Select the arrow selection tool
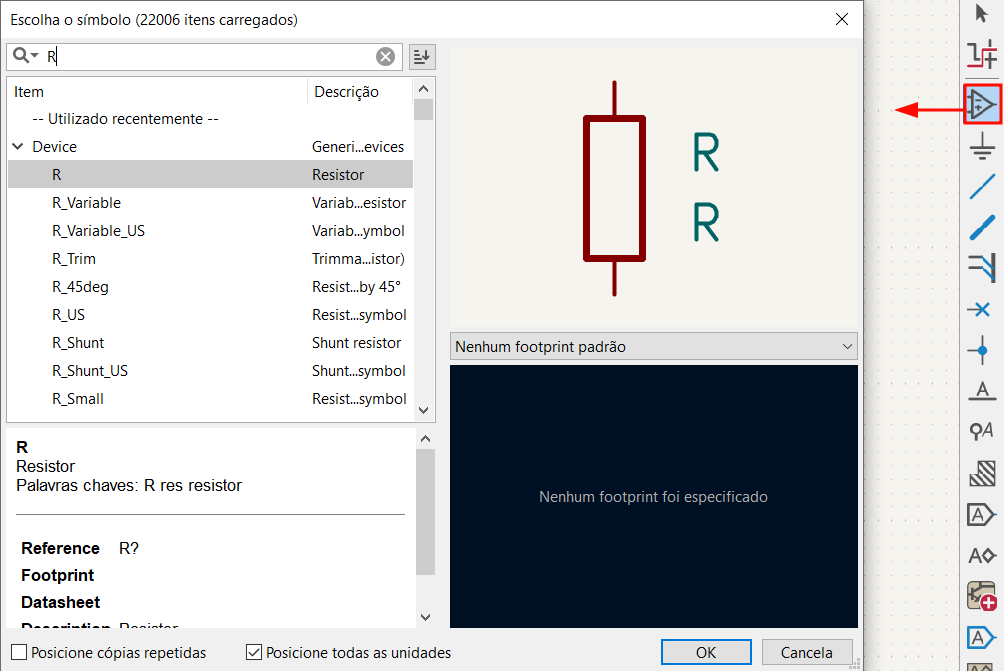The width and height of the screenshot is (1004, 671). click(981, 13)
